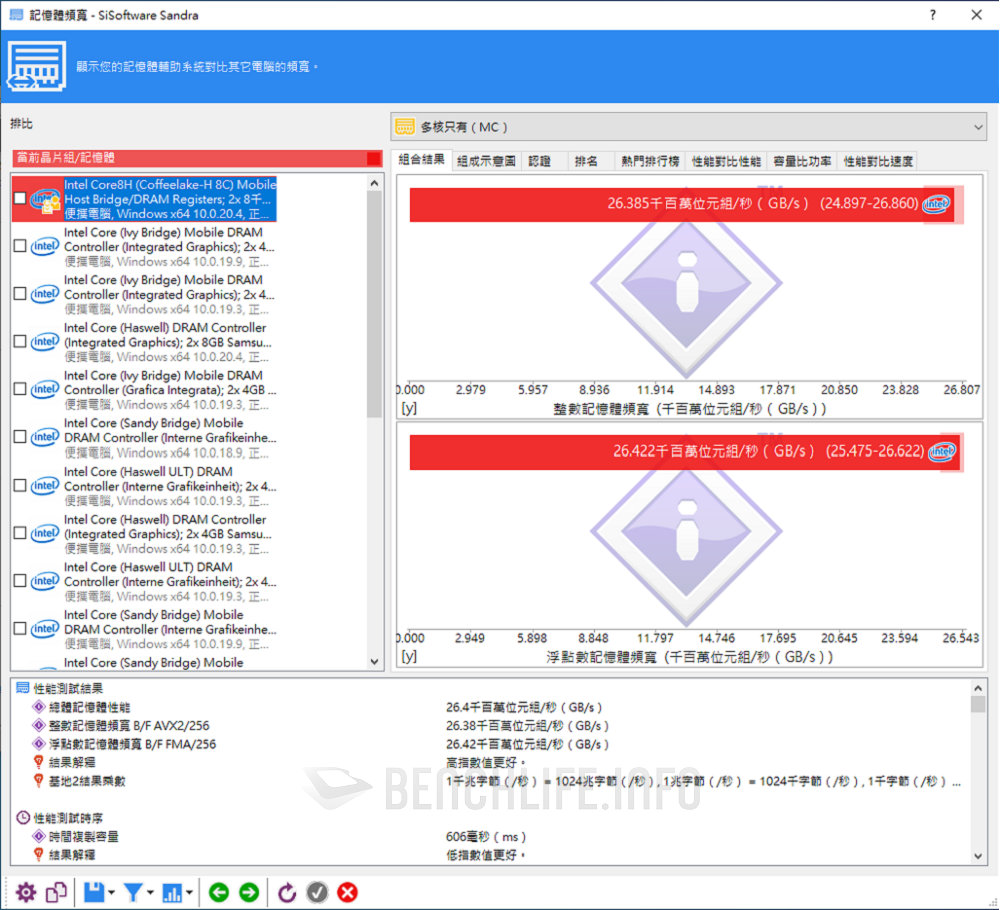This screenshot has width=1000, height=910.
Task: Confirm results with the gray checkmark icon
Action: point(317,892)
